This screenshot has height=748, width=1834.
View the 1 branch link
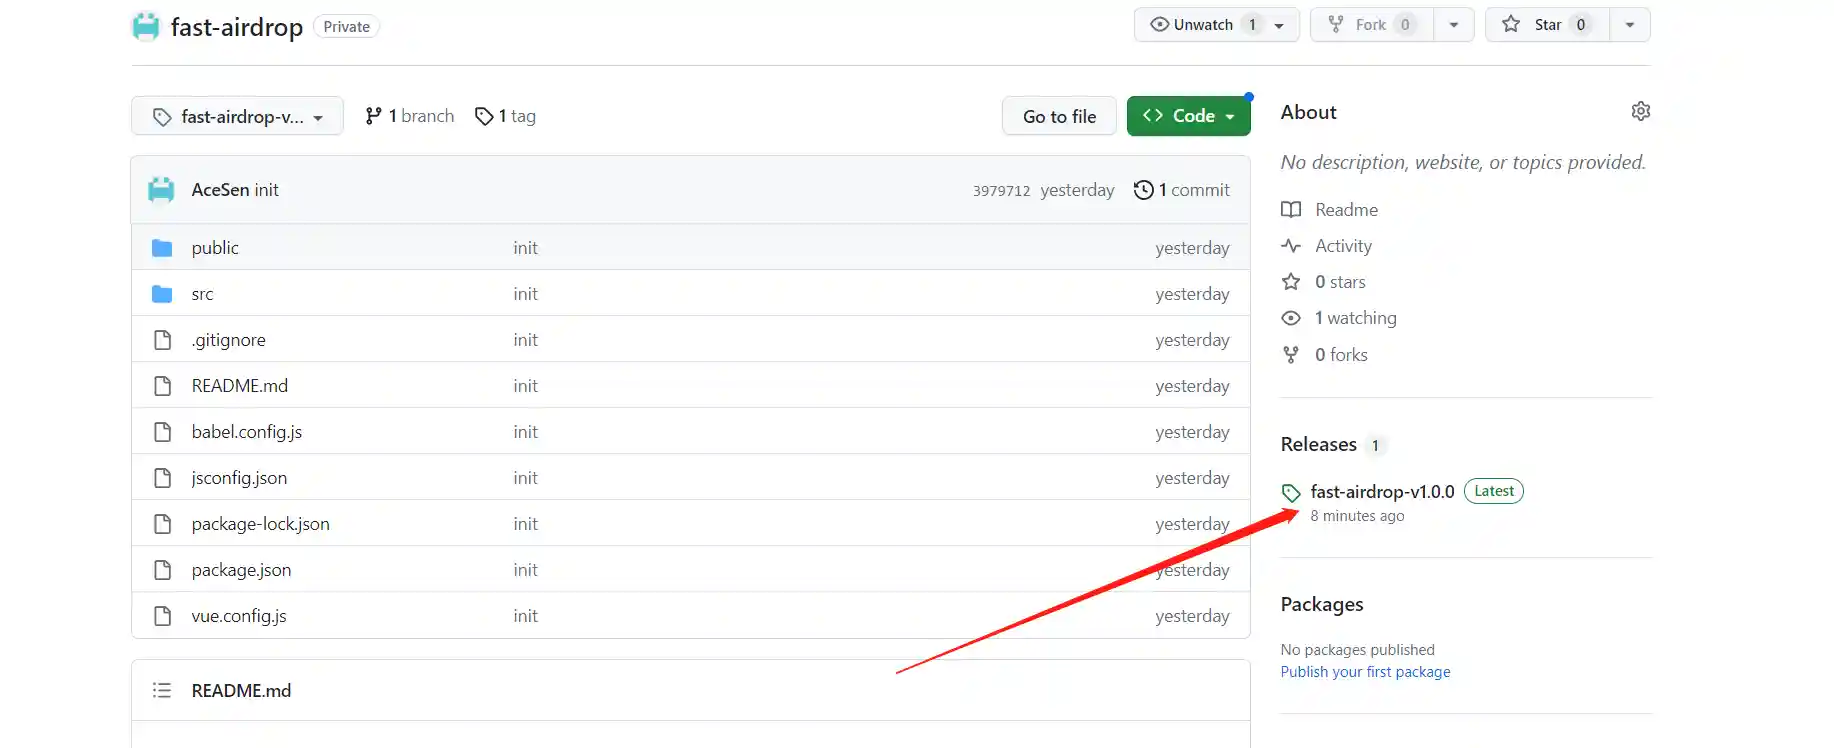pyautogui.click(x=410, y=116)
